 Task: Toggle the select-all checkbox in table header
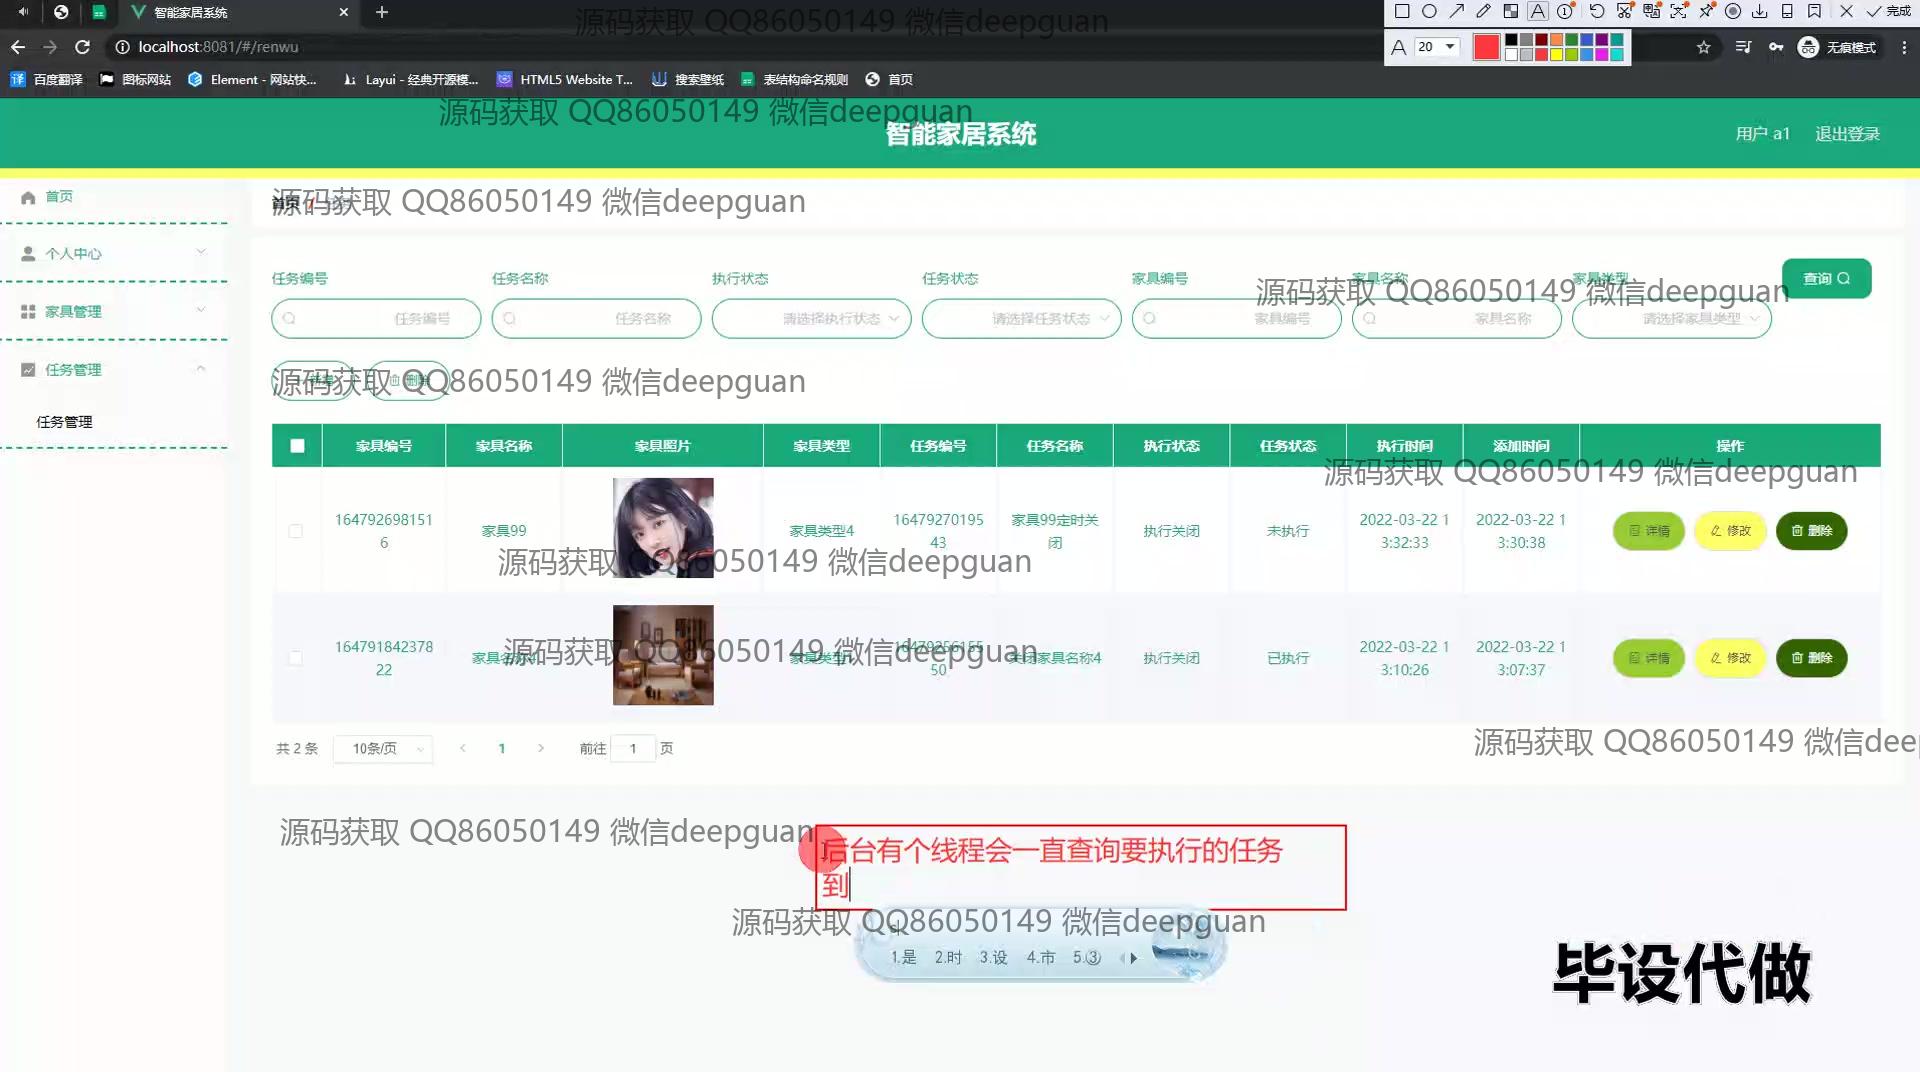[297, 446]
